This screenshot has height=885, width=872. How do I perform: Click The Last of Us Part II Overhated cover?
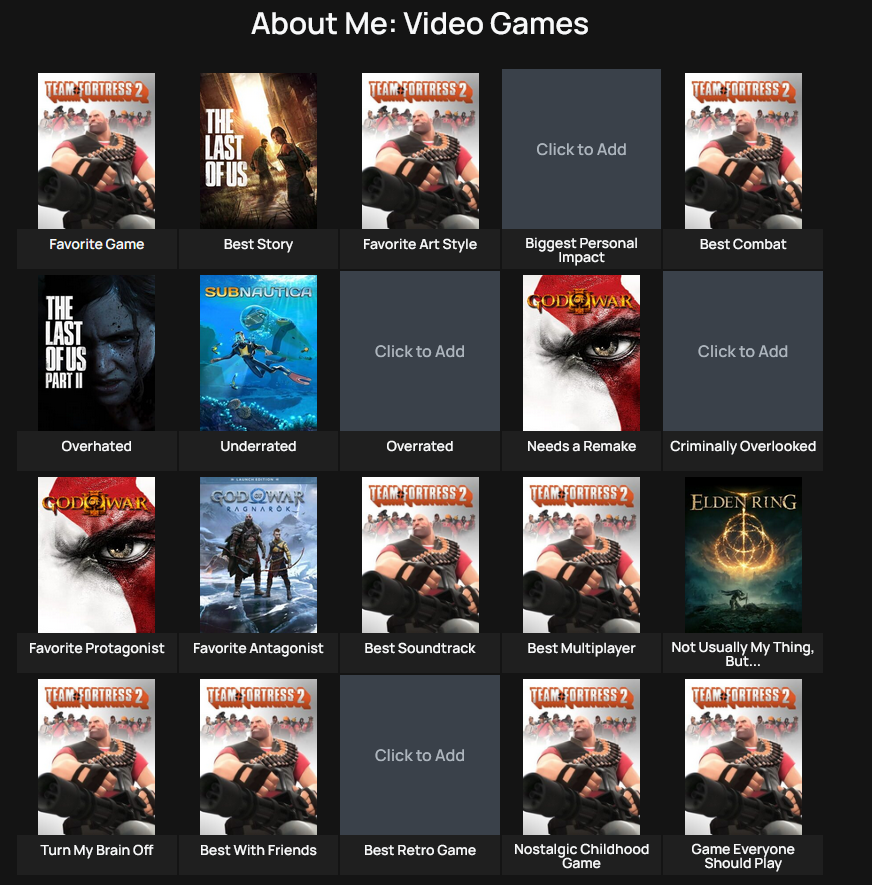tap(97, 353)
